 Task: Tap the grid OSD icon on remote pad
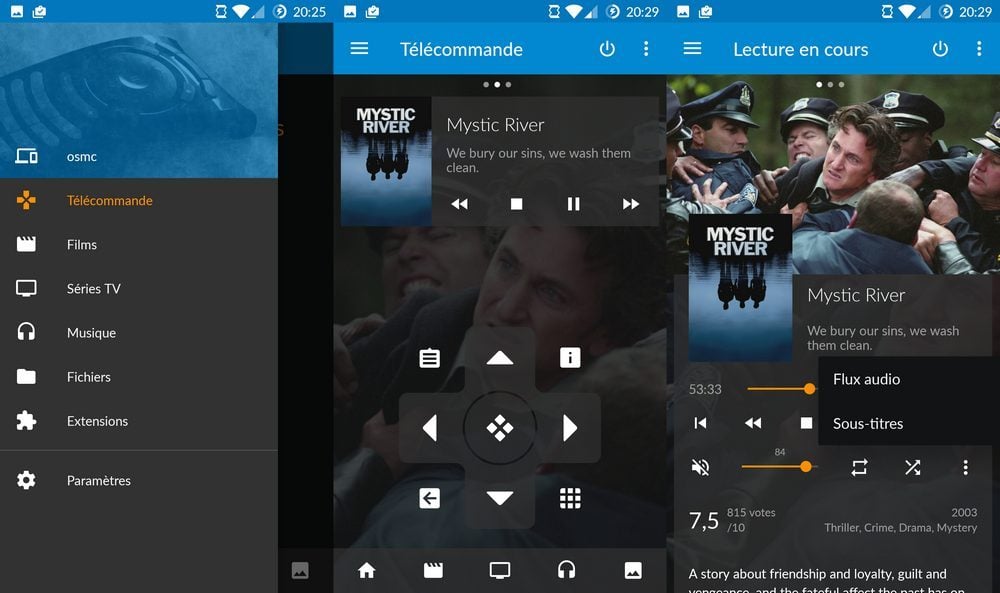pos(570,498)
